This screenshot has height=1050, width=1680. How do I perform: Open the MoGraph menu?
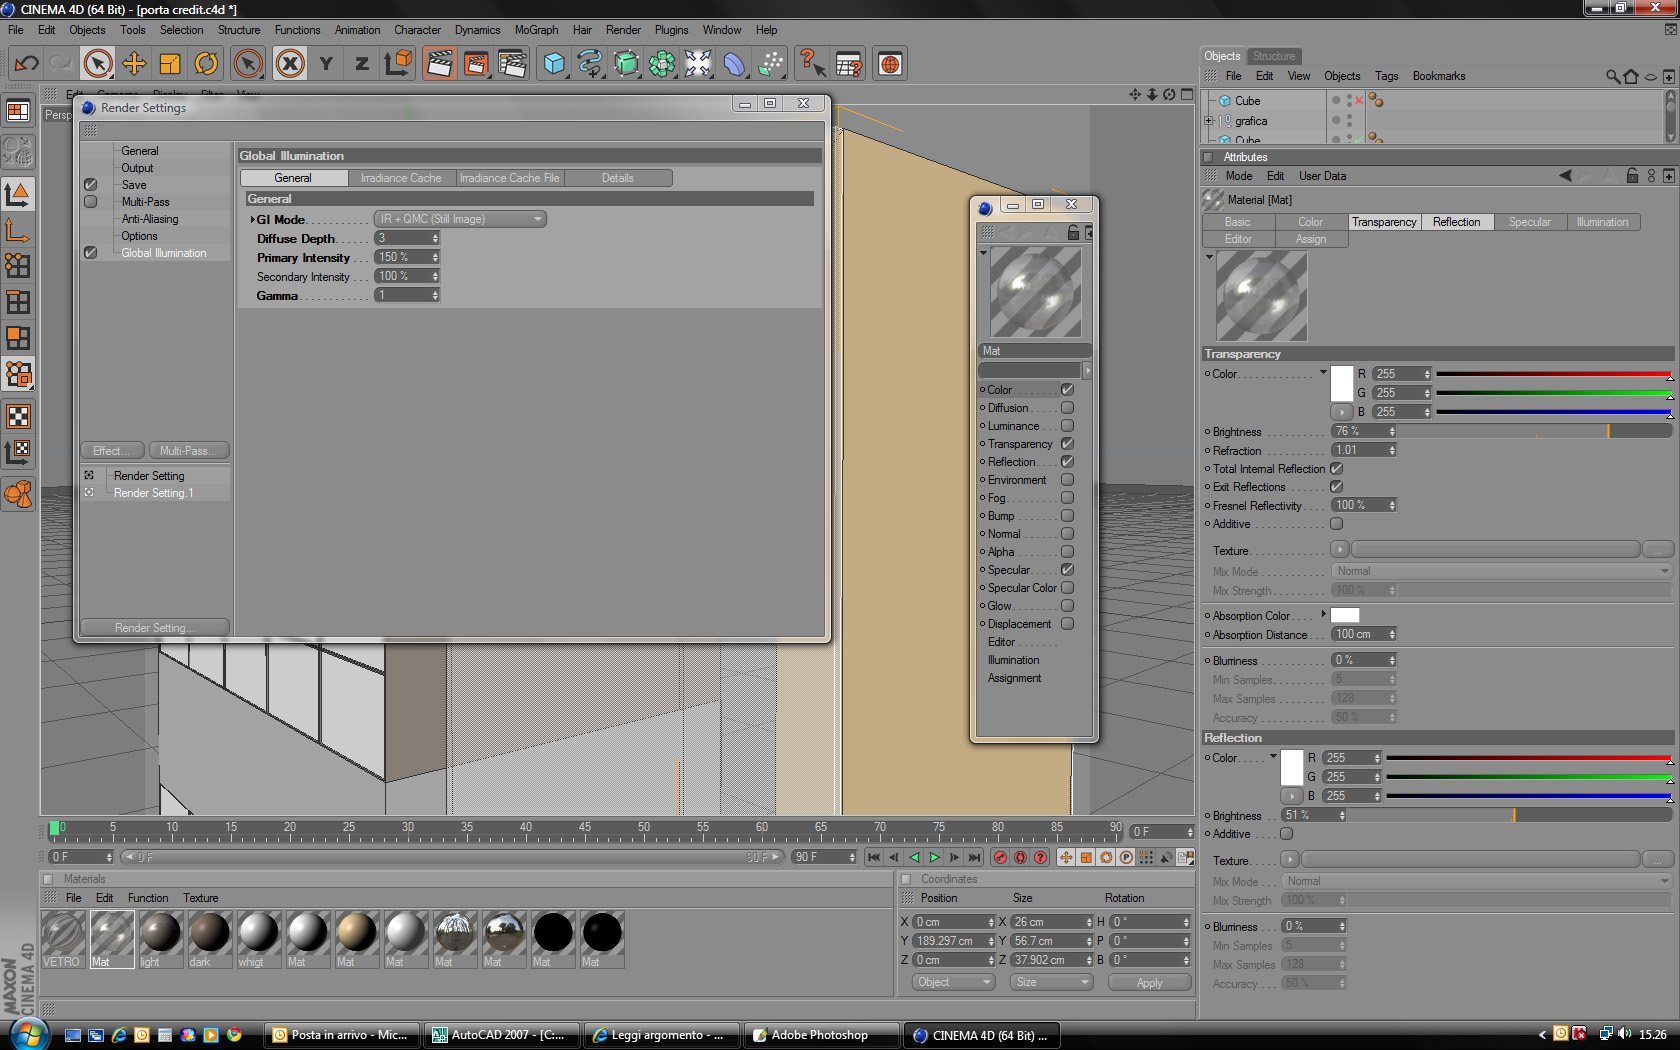pos(536,30)
